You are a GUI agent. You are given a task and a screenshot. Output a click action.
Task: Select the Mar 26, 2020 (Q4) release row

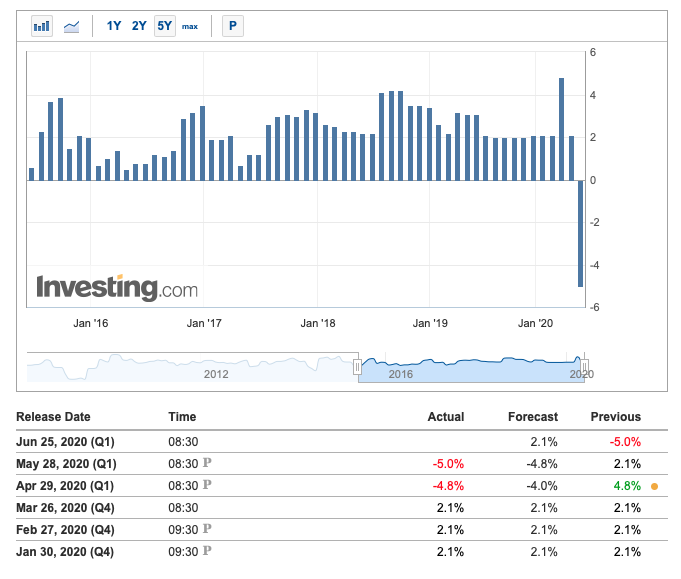point(63,508)
